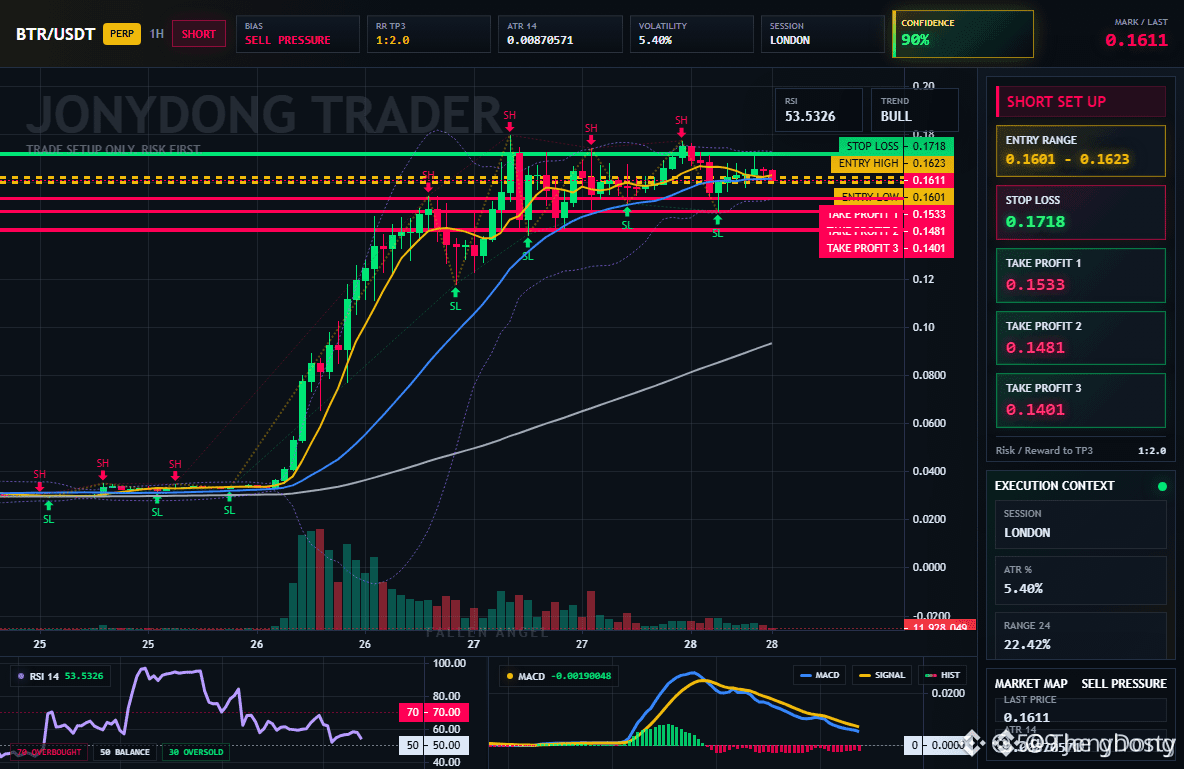This screenshot has width=1184, height=769.
Task: Select the PERP contract badge
Action: point(122,34)
